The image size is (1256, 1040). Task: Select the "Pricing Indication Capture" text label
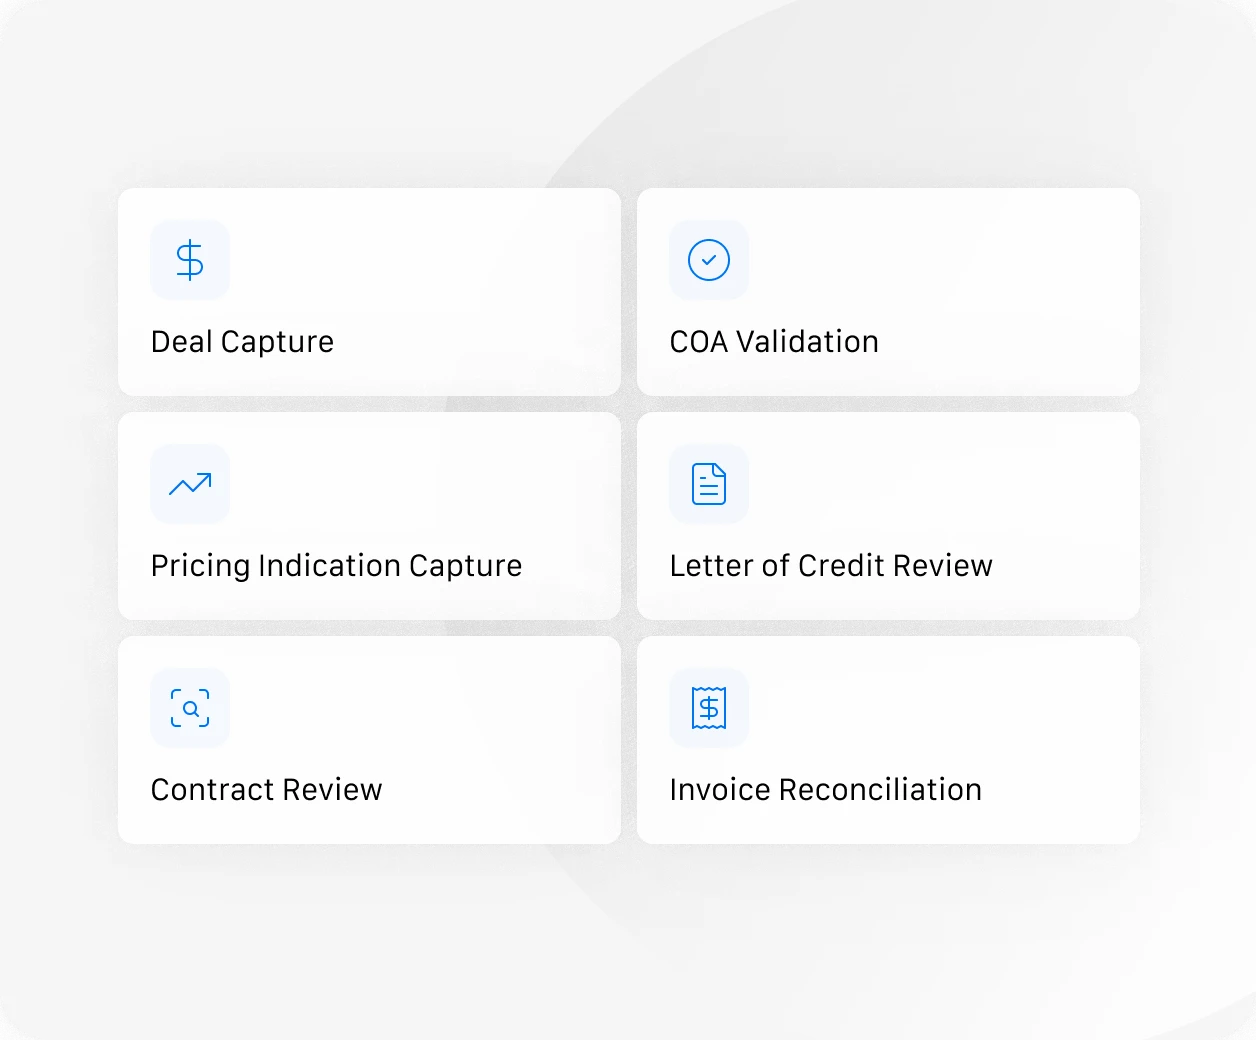coord(336,566)
